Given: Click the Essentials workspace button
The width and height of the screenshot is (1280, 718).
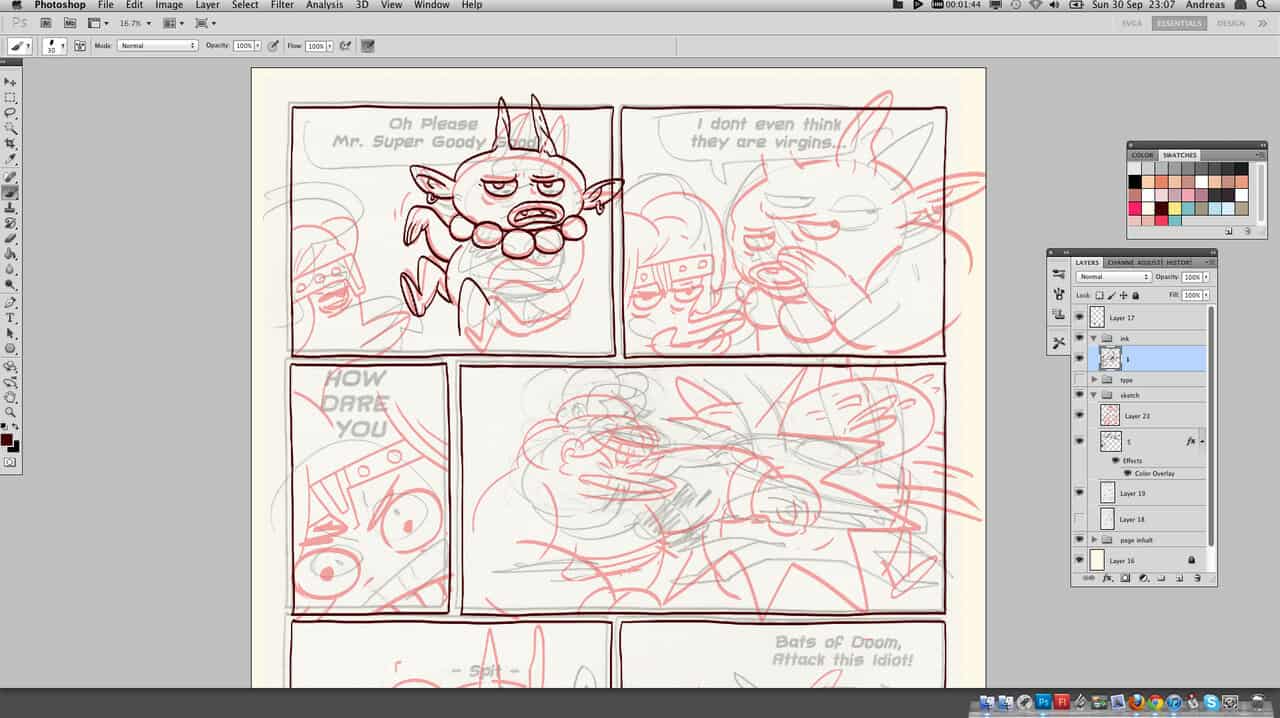Looking at the screenshot, I should 1179,23.
